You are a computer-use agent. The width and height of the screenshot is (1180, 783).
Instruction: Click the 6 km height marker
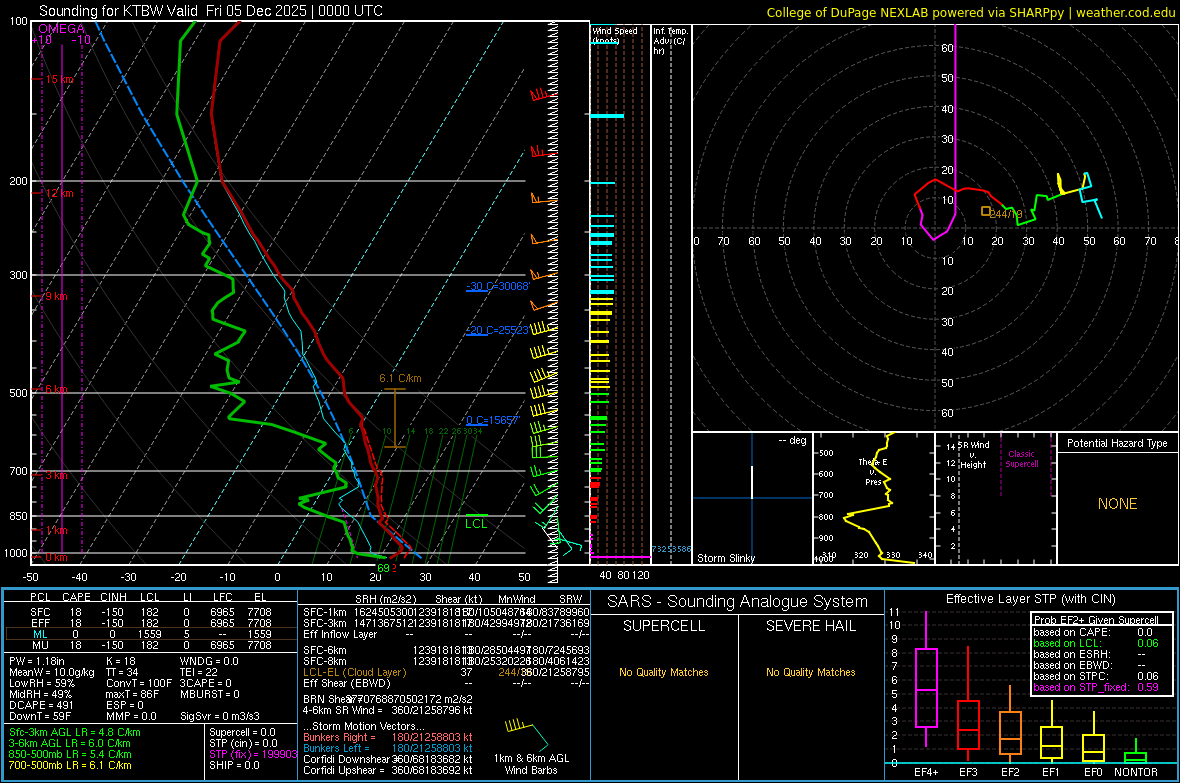tap(56, 389)
